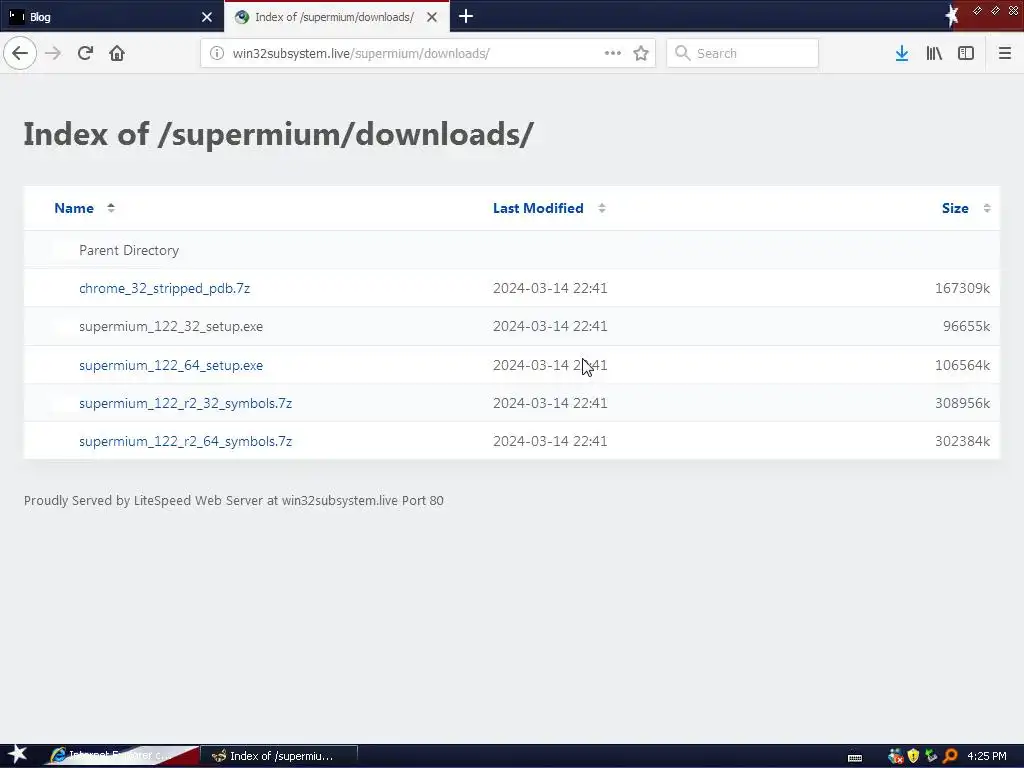Click the date in supermium_122_r2_64_symbols.7z row

click(x=550, y=441)
